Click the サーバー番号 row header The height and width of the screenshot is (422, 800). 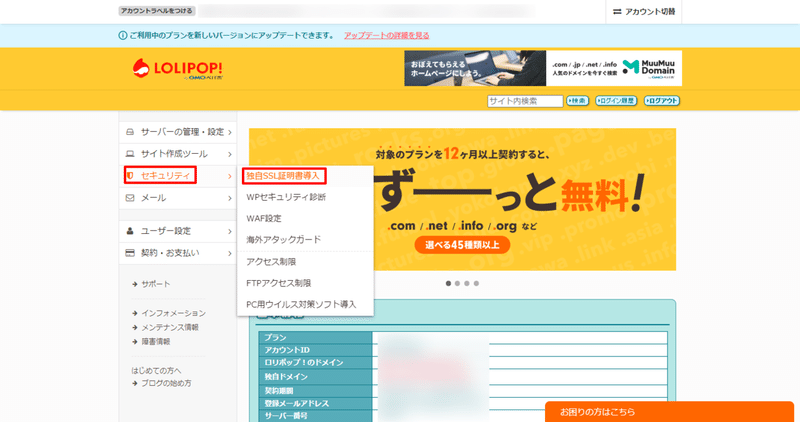315,416
